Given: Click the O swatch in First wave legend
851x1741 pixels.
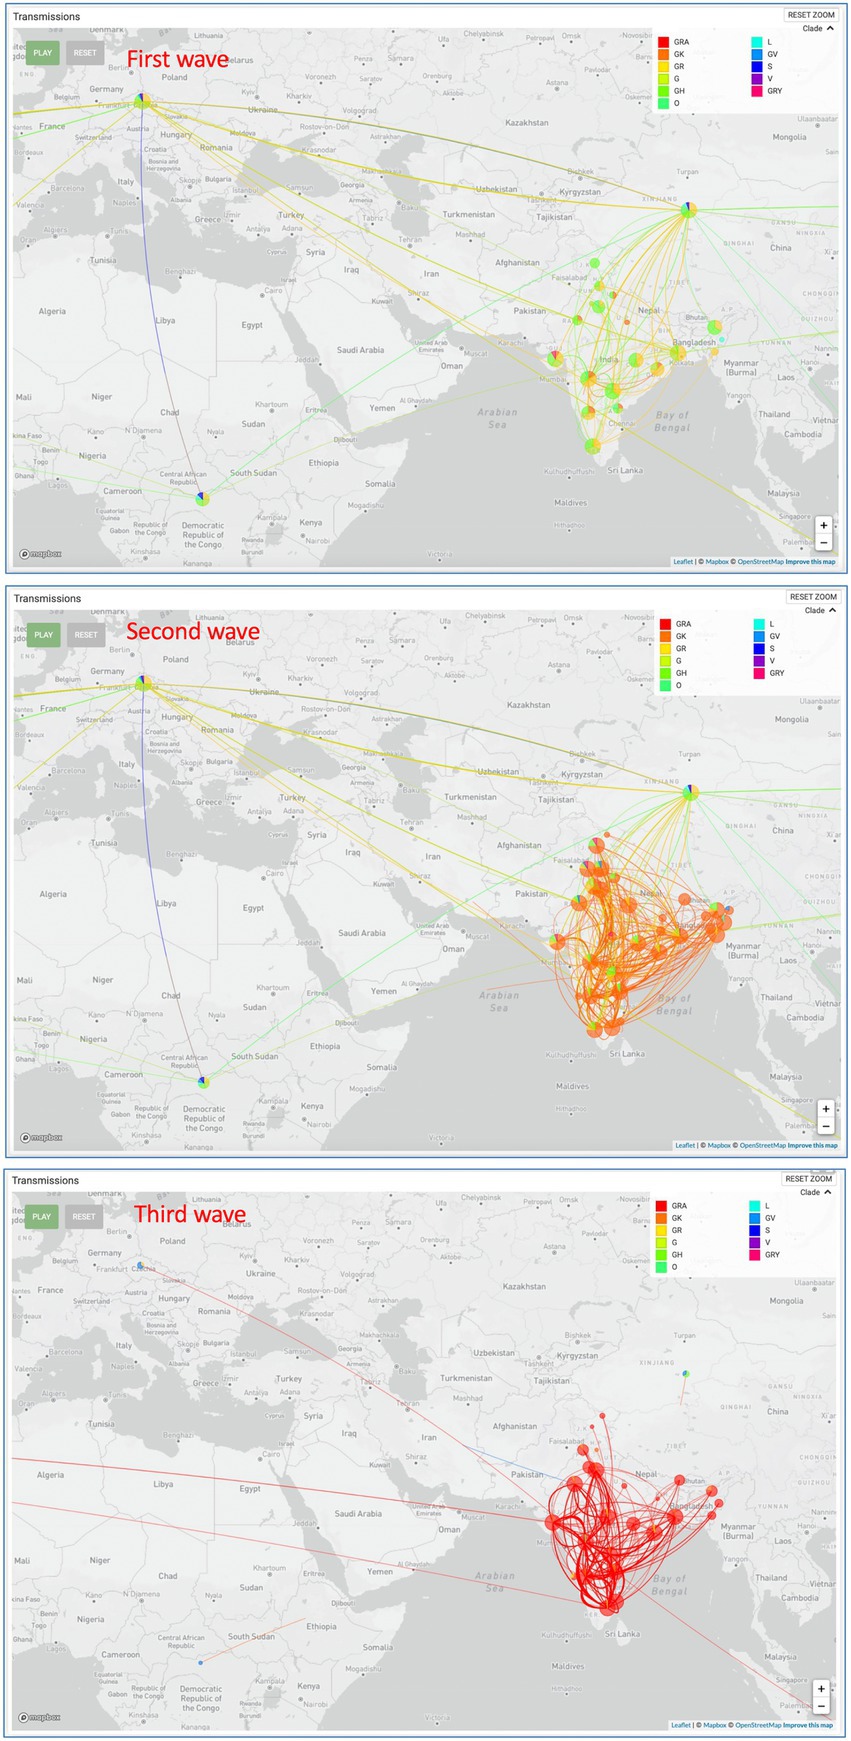Looking at the screenshot, I should click(663, 103).
